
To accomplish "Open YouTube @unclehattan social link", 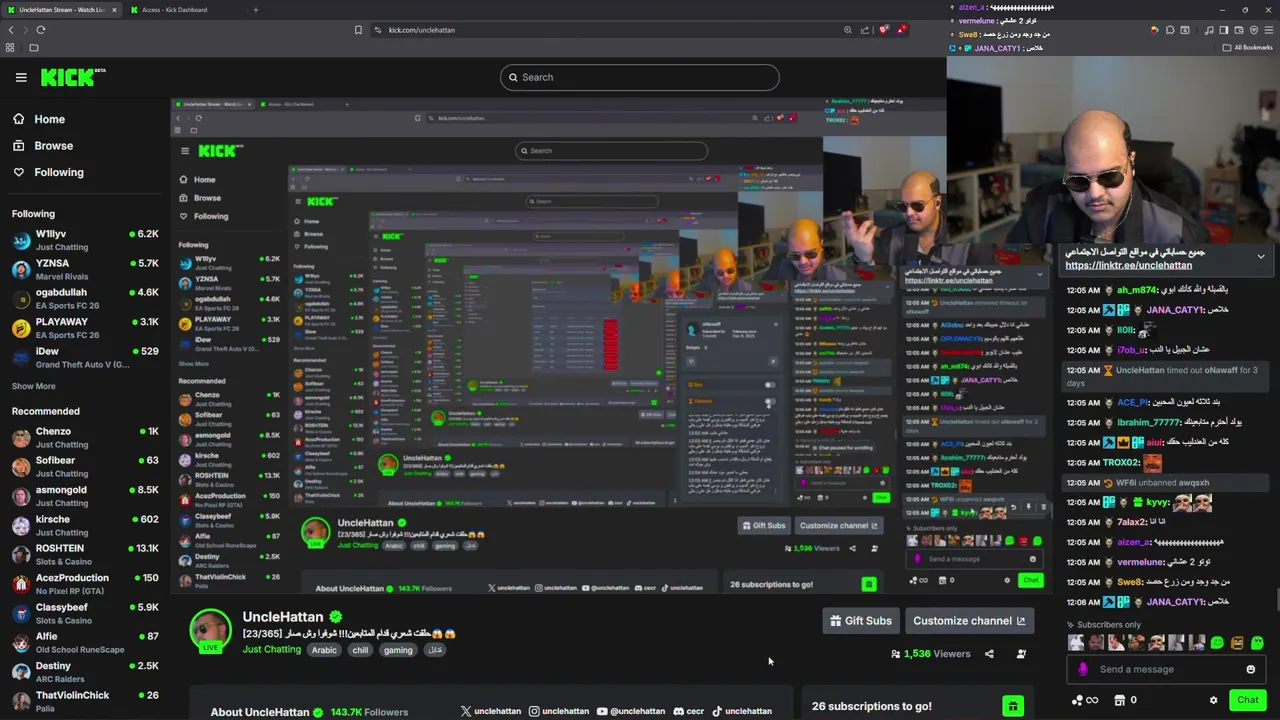I will pyautogui.click(x=630, y=711).
